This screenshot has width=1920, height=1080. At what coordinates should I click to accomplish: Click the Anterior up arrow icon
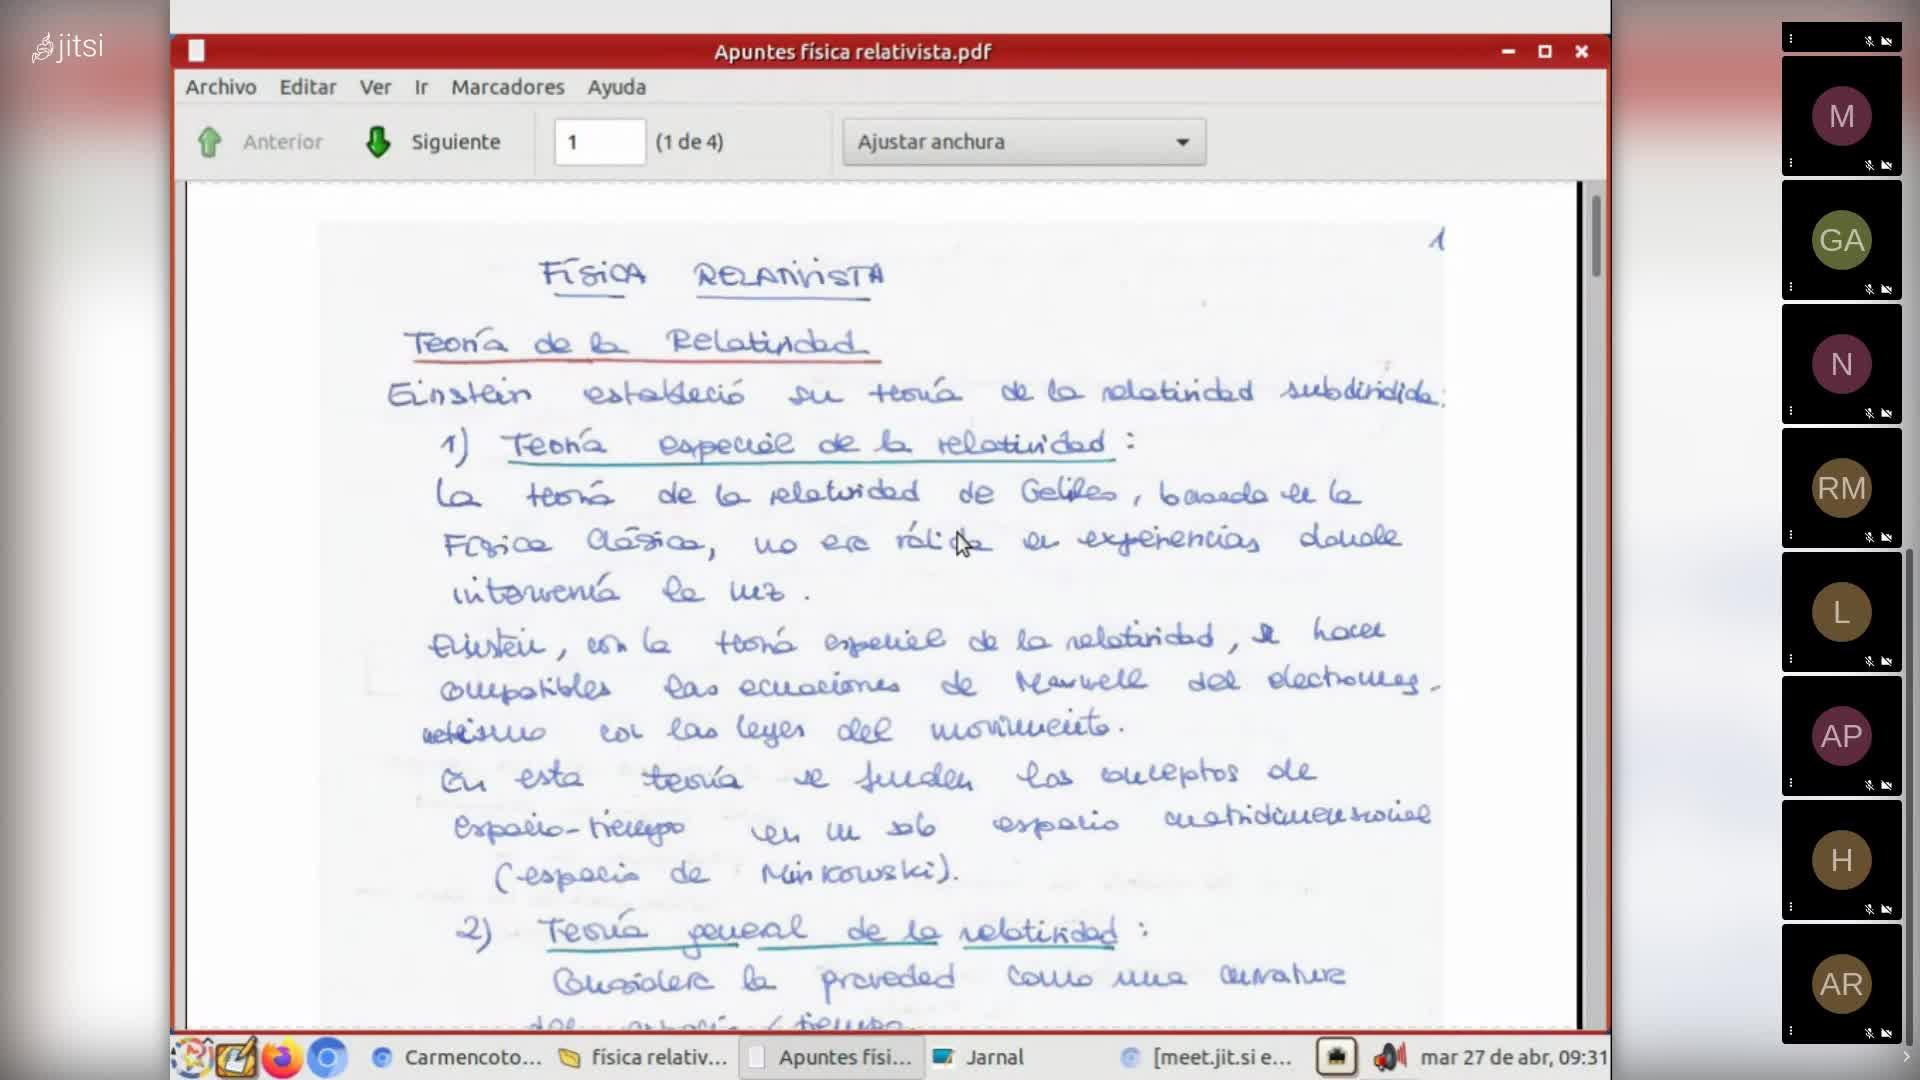[x=209, y=142]
